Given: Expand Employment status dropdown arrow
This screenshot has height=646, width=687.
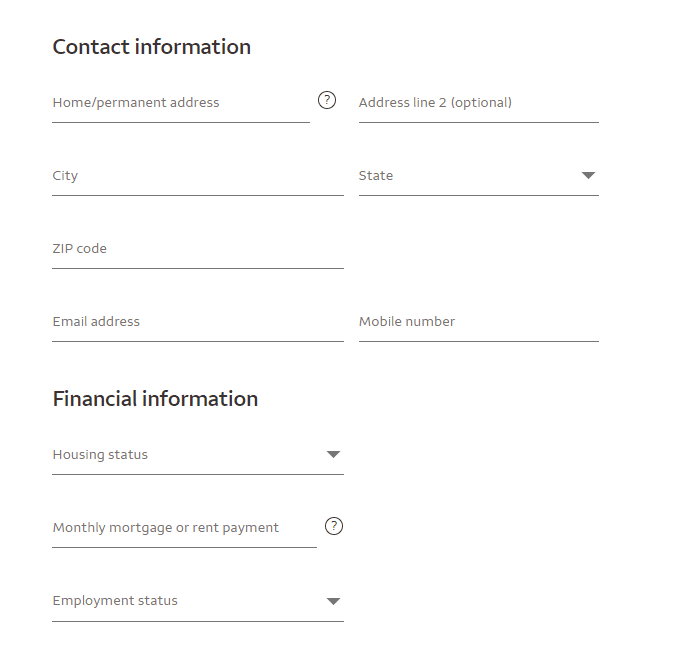Looking at the screenshot, I should pyautogui.click(x=334, y=601).
